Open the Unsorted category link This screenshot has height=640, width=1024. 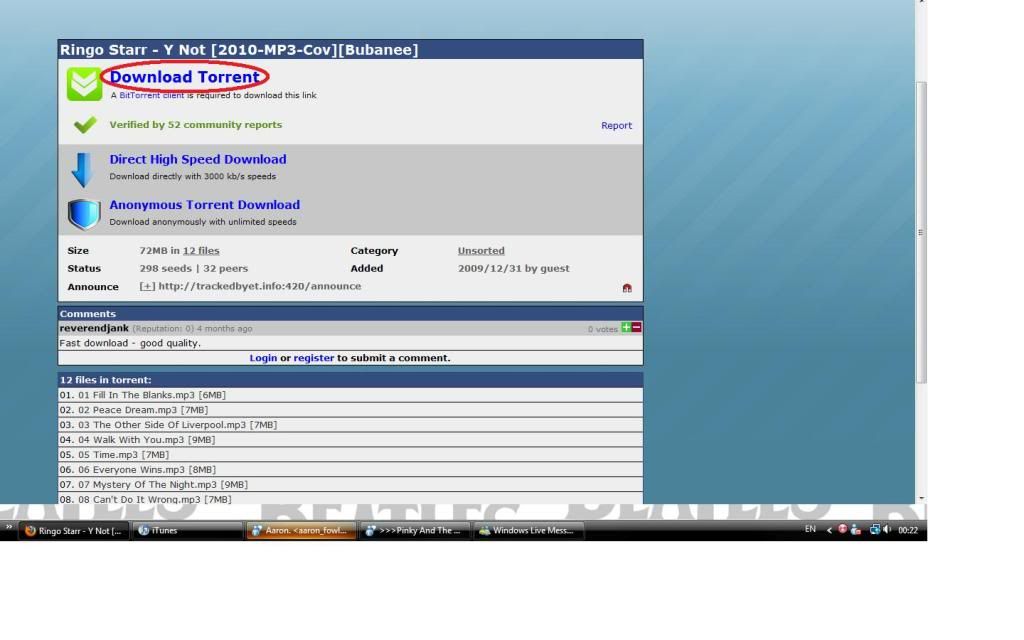click(x=481, y=251)
